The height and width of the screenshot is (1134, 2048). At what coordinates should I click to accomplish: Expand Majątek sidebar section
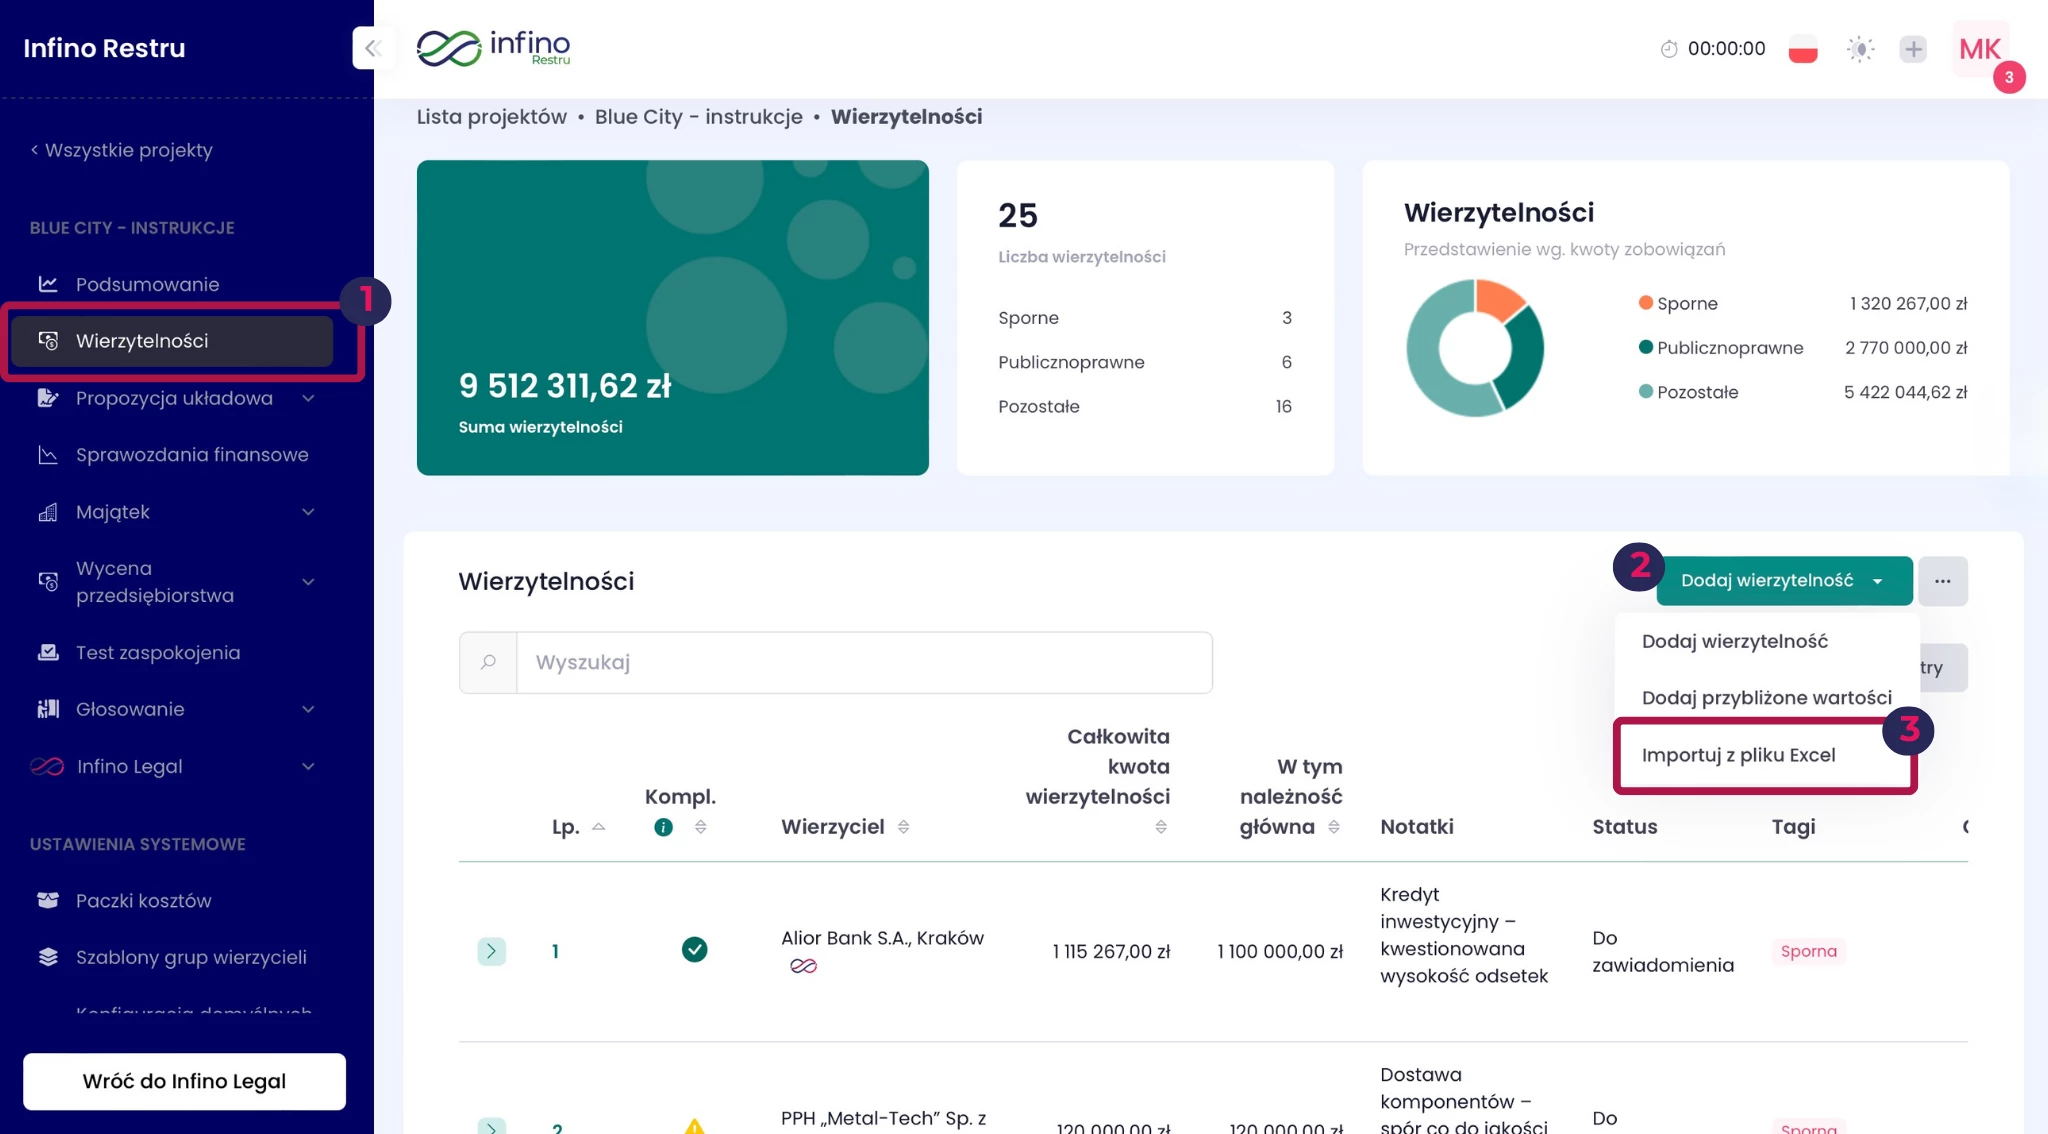(308, 512)
